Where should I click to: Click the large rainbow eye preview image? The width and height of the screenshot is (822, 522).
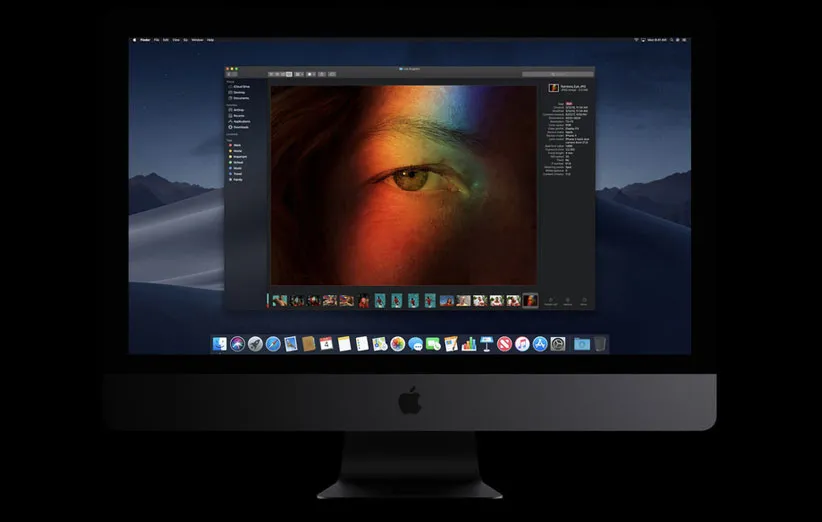403,186
